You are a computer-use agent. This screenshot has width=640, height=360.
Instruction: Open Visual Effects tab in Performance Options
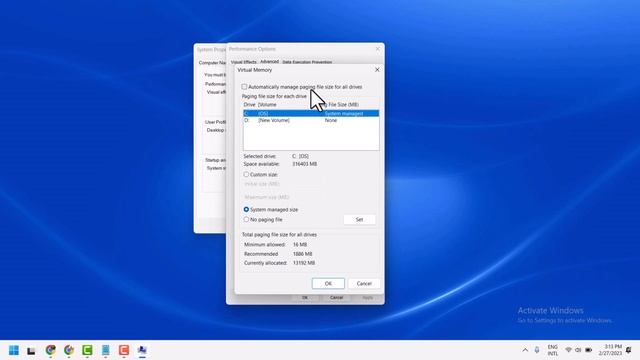point(244,62)
